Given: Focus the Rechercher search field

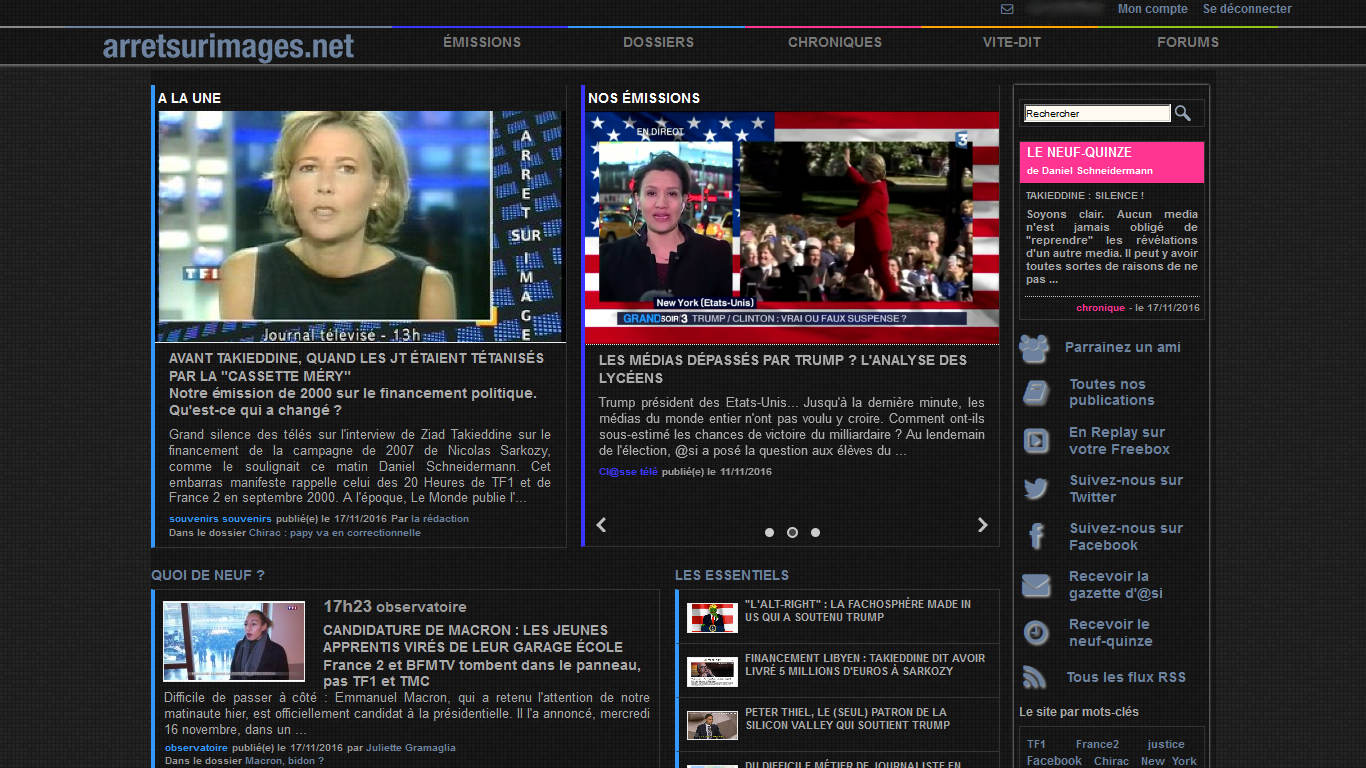Looking at the screenshot, I should point(1097,114).
